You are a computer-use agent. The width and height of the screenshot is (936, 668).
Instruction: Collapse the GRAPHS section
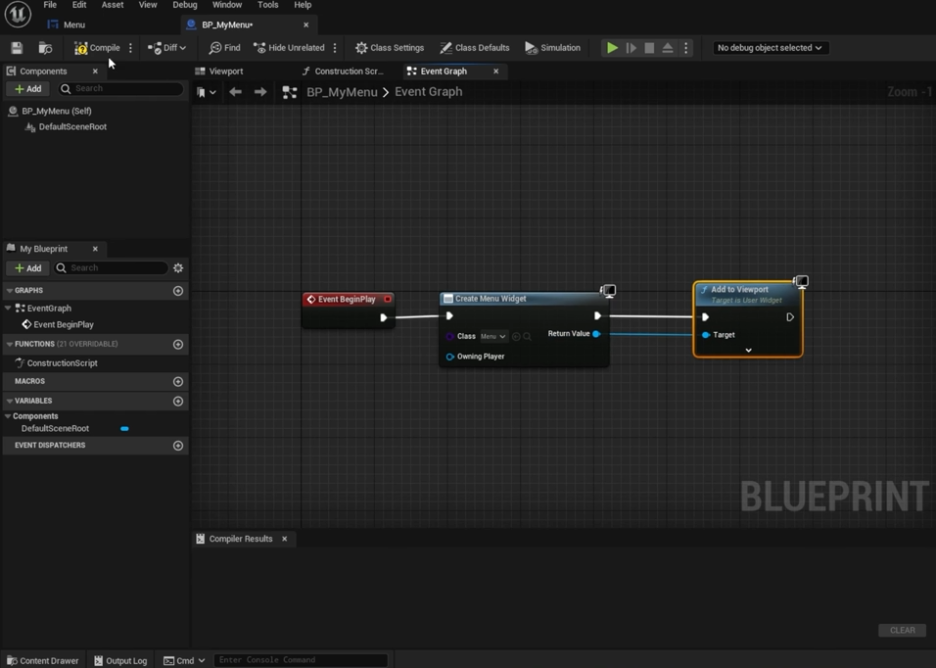coord(10,290)
